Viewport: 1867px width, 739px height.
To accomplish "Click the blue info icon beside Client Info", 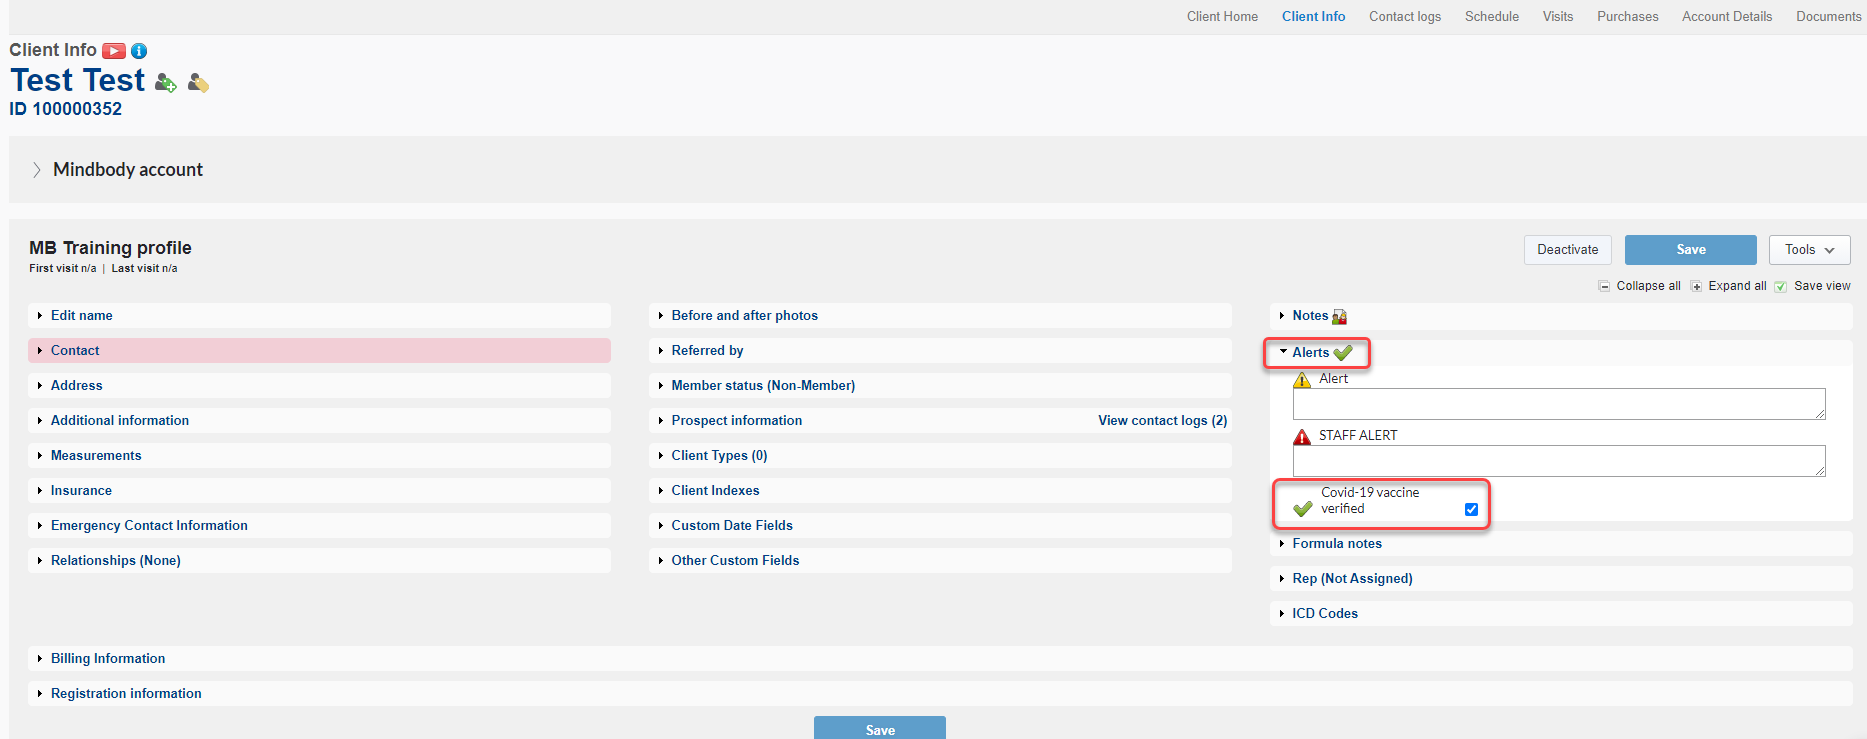I will tap(139, 51).
